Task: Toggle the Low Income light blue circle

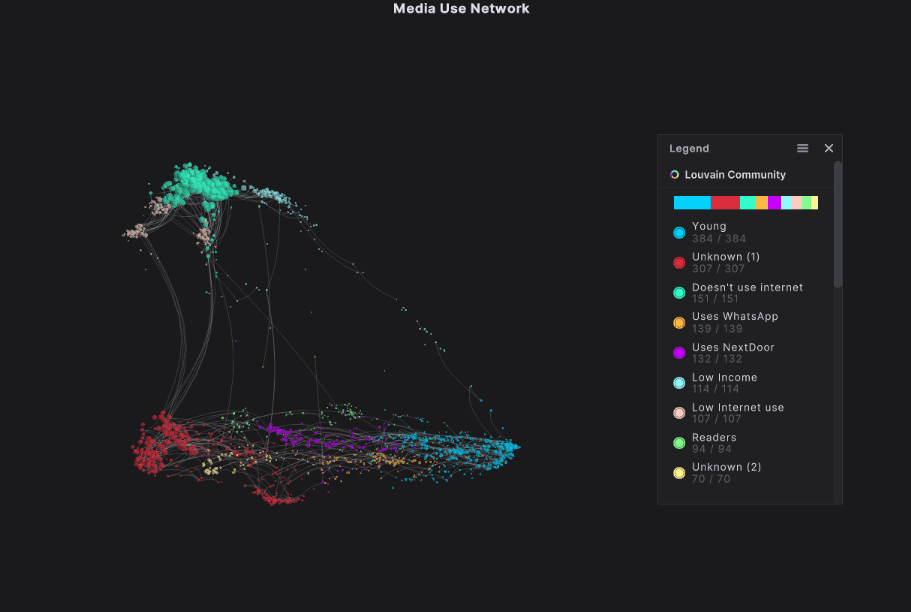Action: [x=679, y=383]
